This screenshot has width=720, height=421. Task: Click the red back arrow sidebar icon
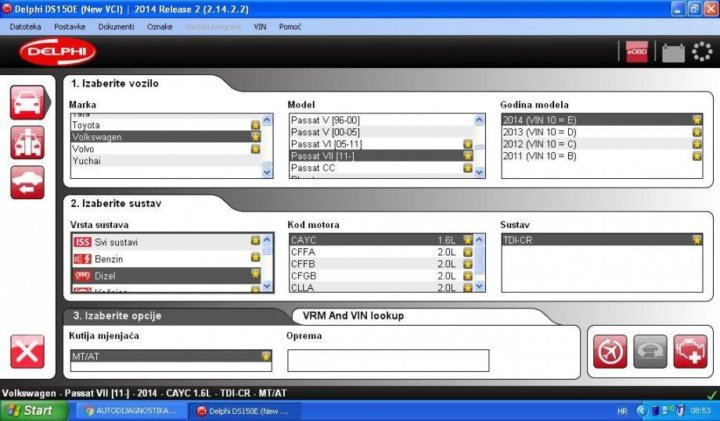[28, 181]
